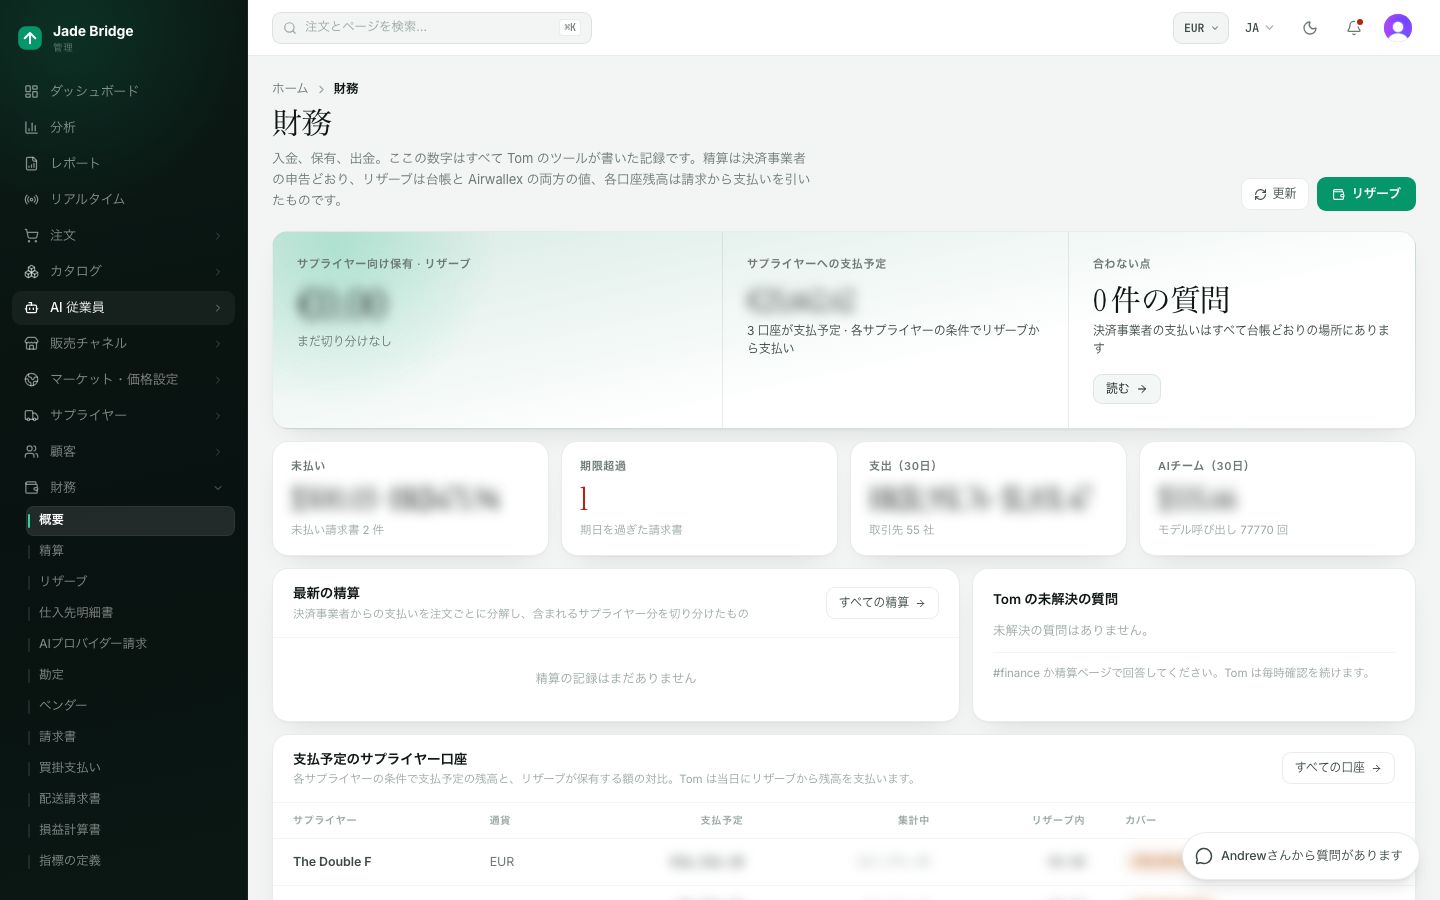Screen dimensions: 1440x900
Task: Open 分析 in the sidebar
Action: [123, 127]
